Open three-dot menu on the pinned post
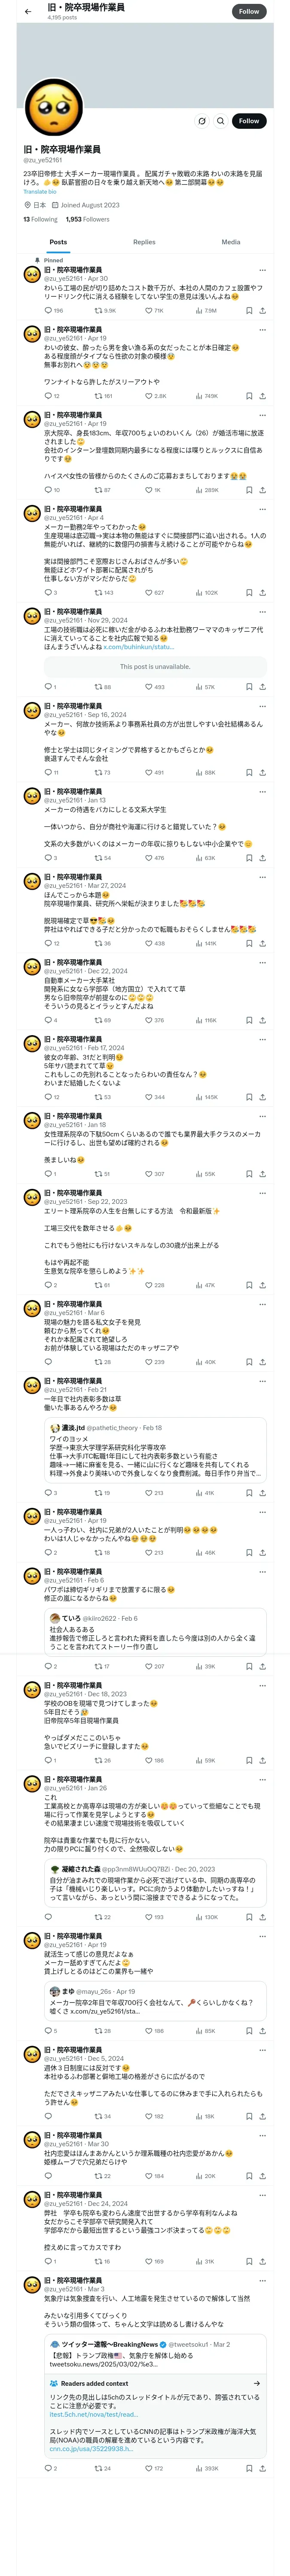Viewport: 290px width, 2576px height. pos(262,270)
